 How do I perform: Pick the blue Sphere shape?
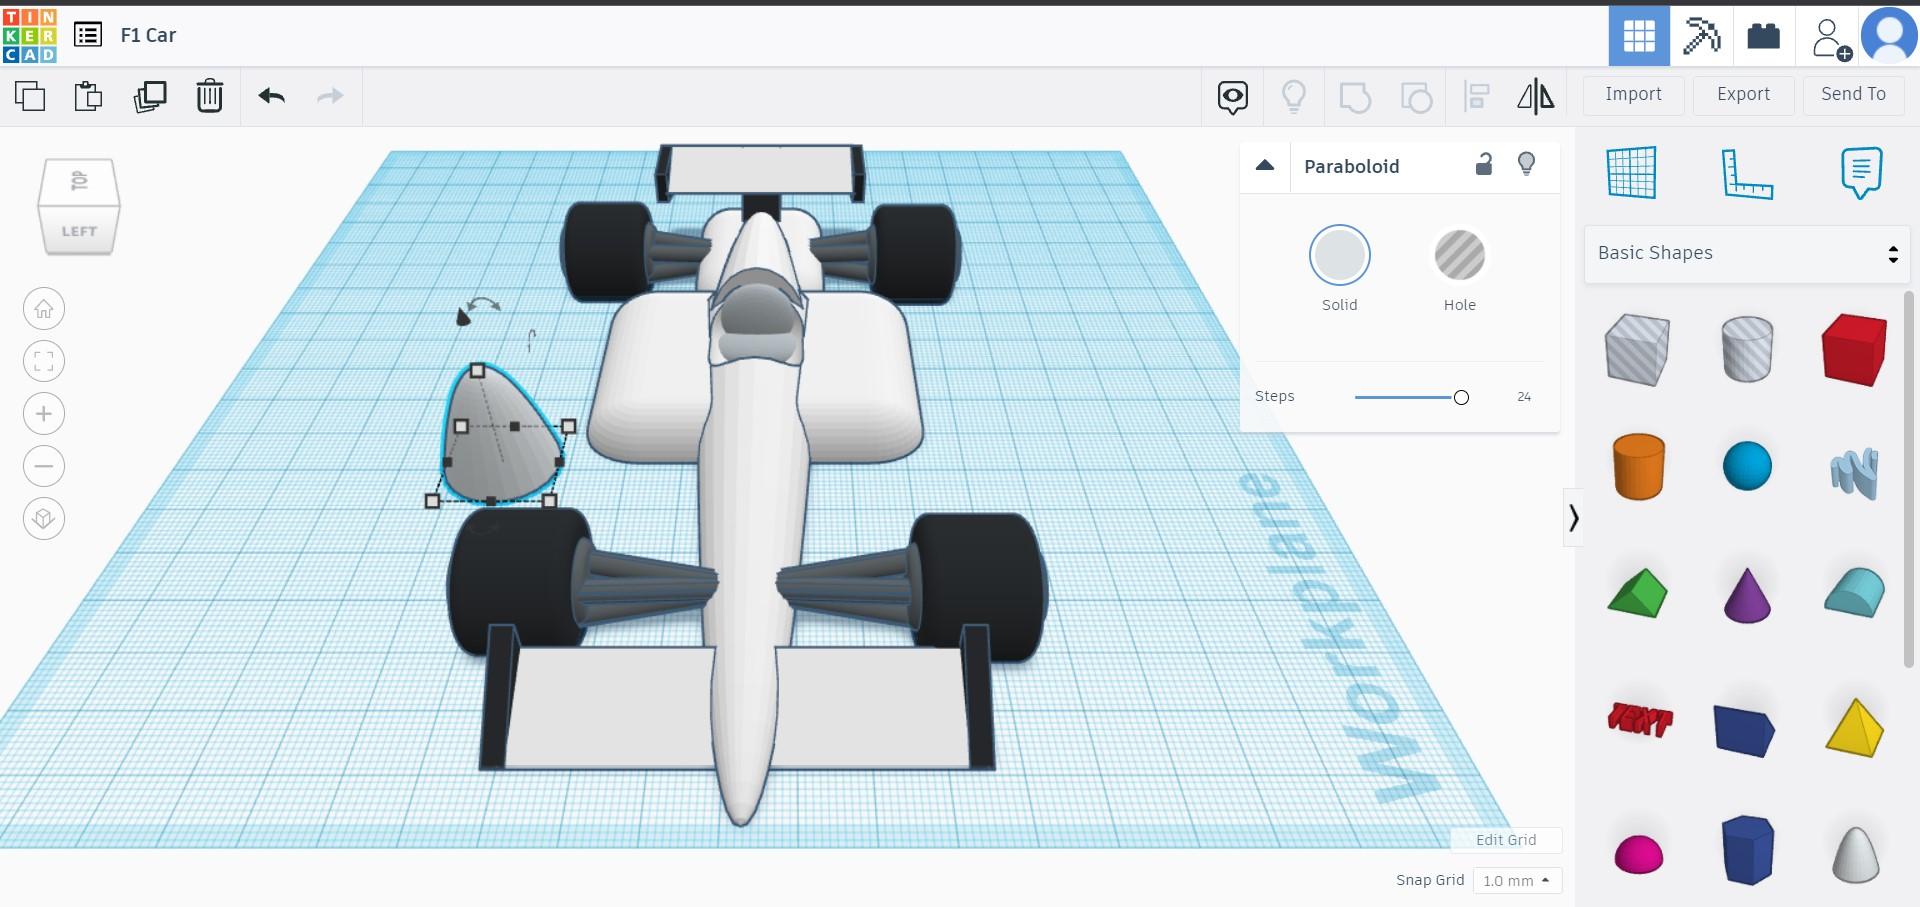coord(1747,467)
